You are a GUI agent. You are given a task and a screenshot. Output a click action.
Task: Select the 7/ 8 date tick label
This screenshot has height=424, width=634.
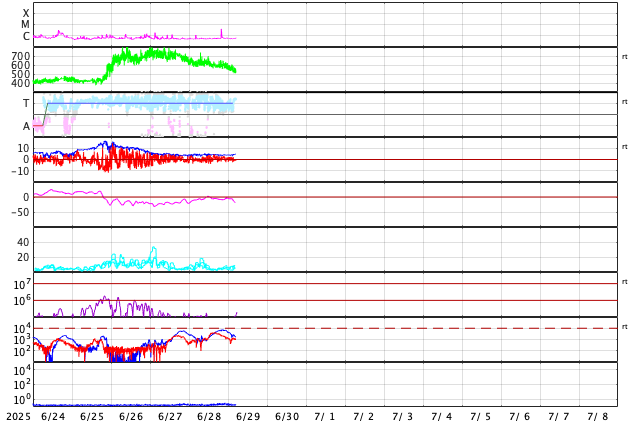(598, 417)
